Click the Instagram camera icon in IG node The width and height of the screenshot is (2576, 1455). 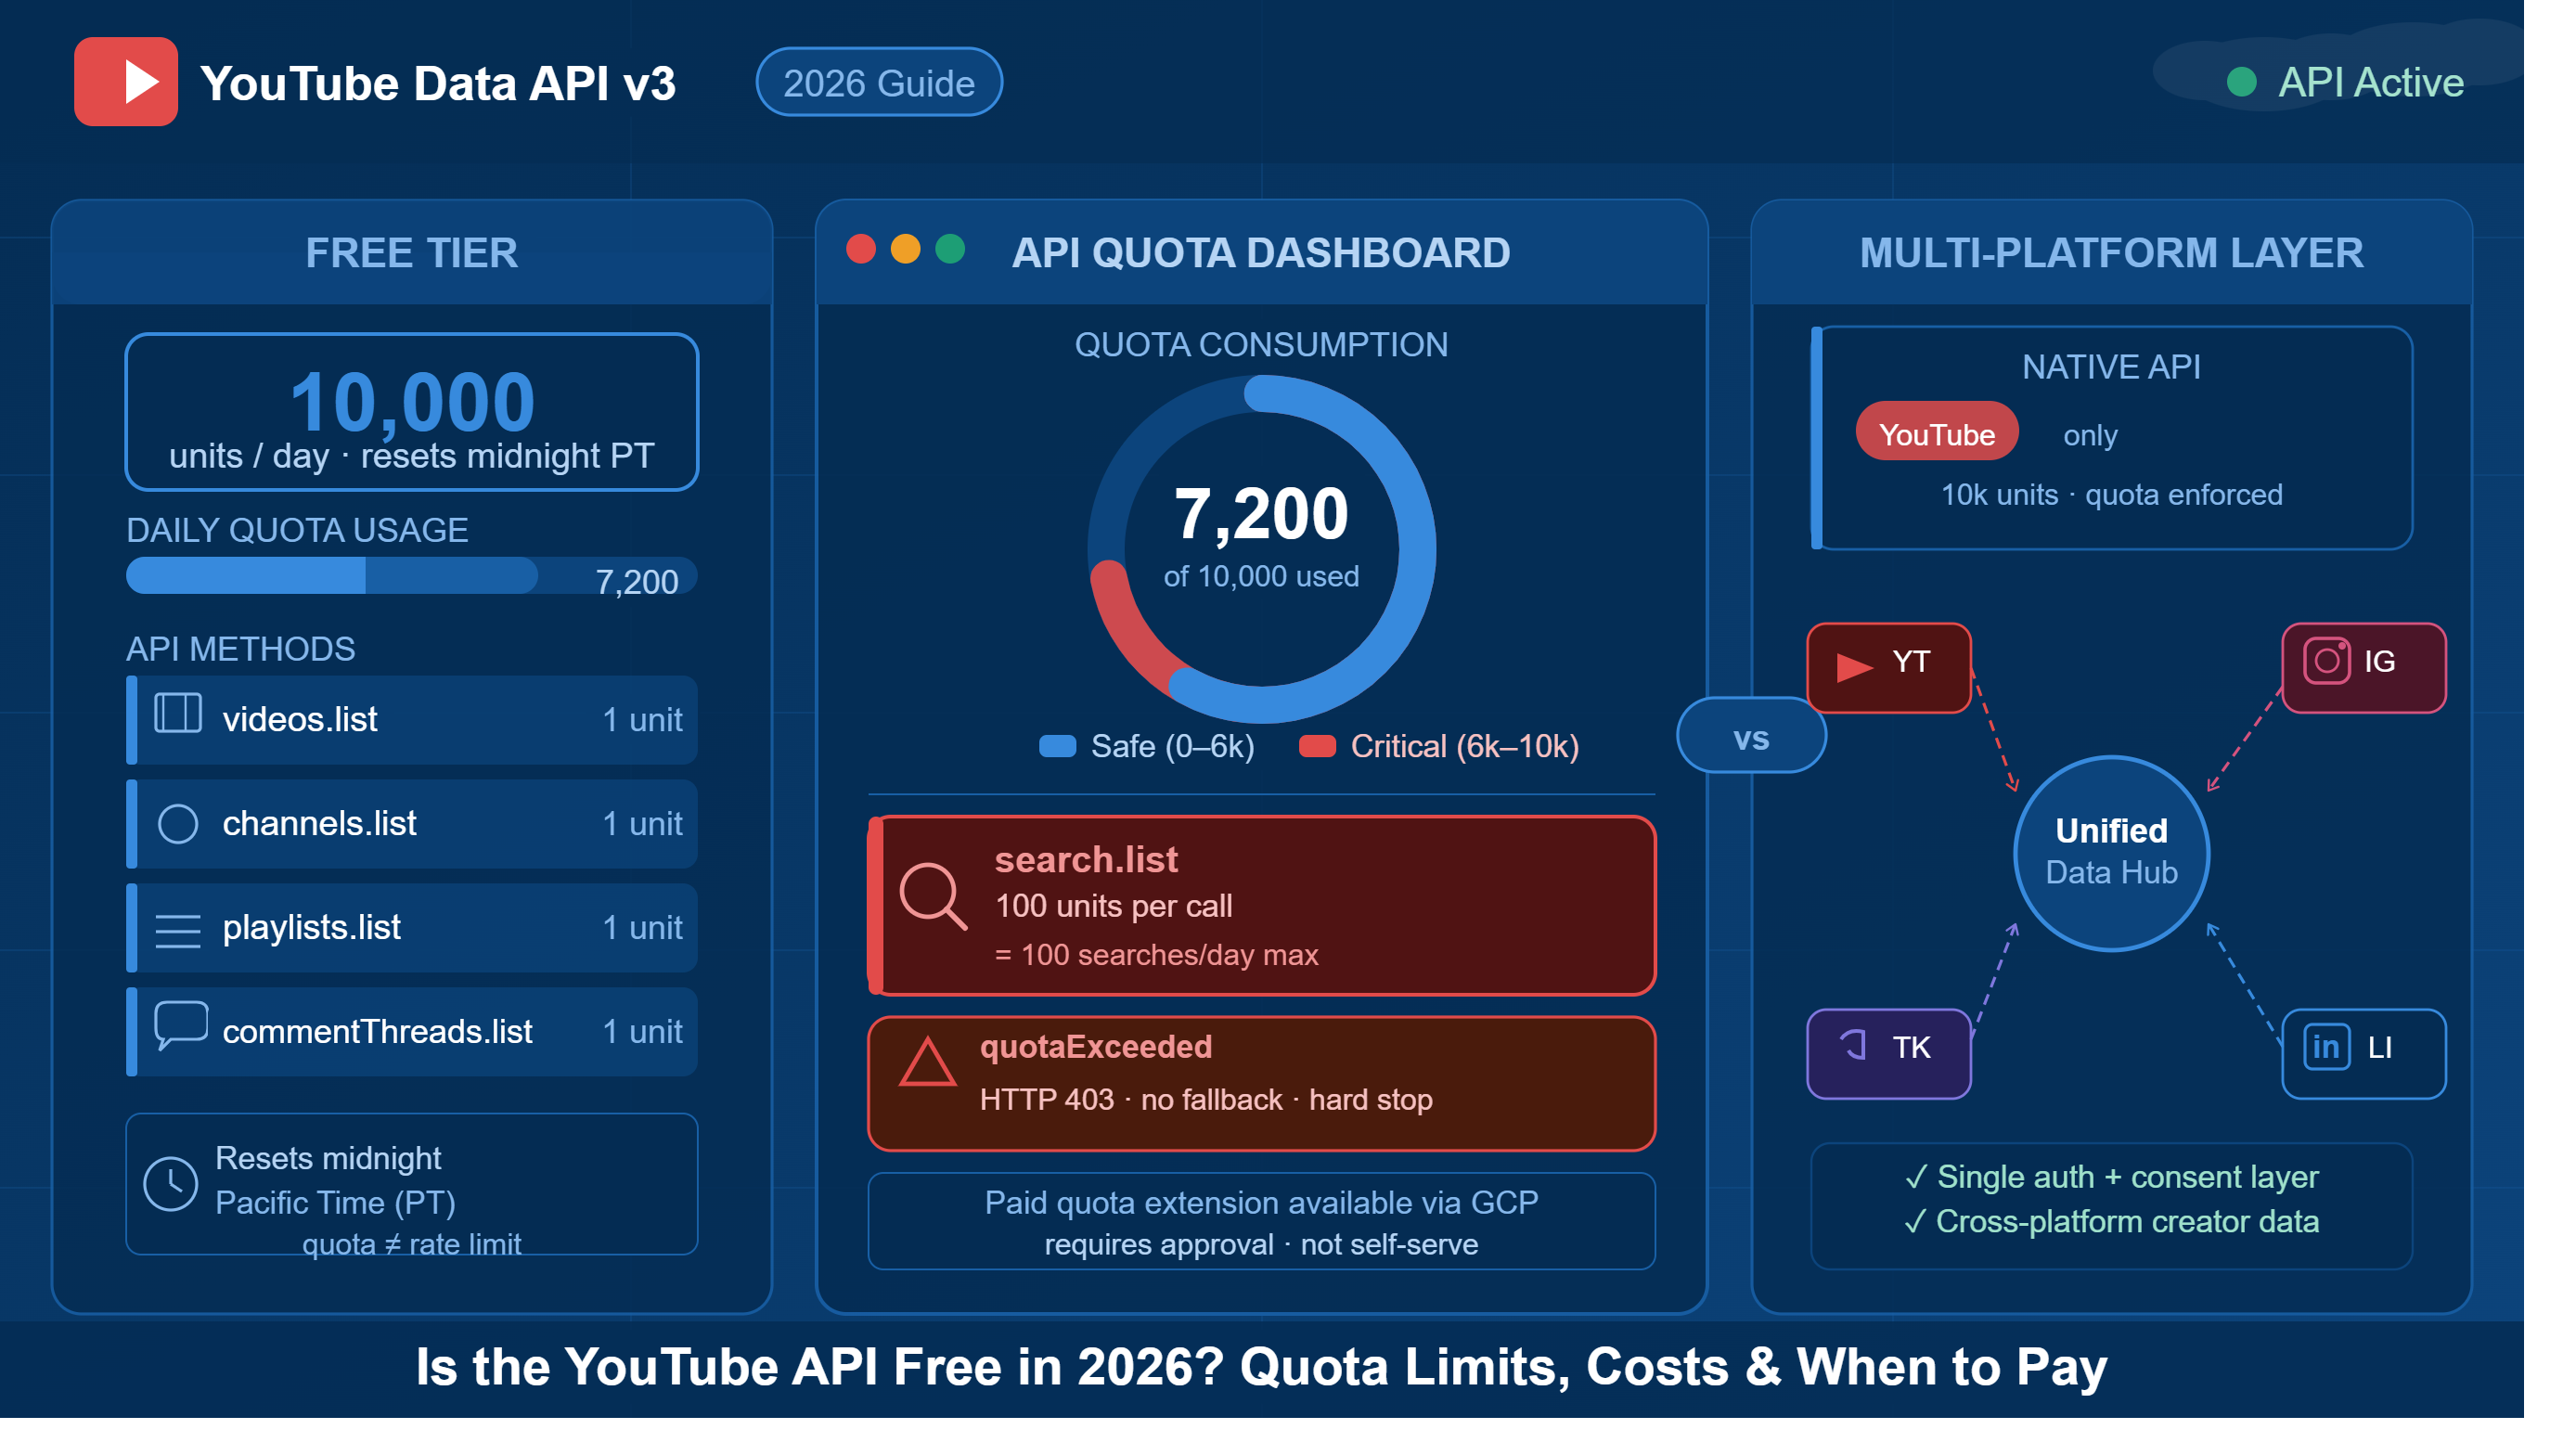coord(2327,661)
